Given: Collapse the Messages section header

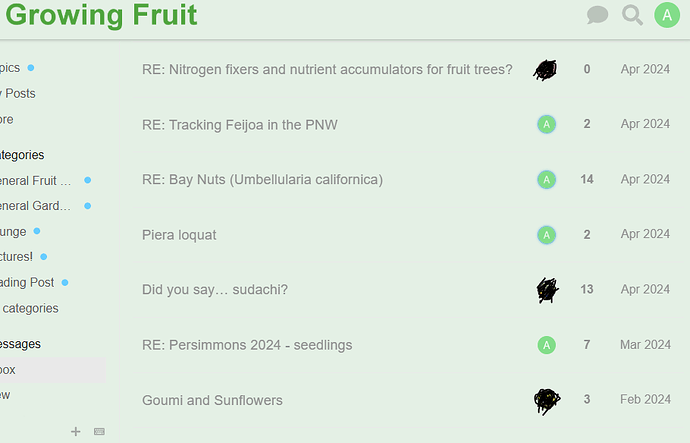Looking at the screenshot, I should (20, 344).
